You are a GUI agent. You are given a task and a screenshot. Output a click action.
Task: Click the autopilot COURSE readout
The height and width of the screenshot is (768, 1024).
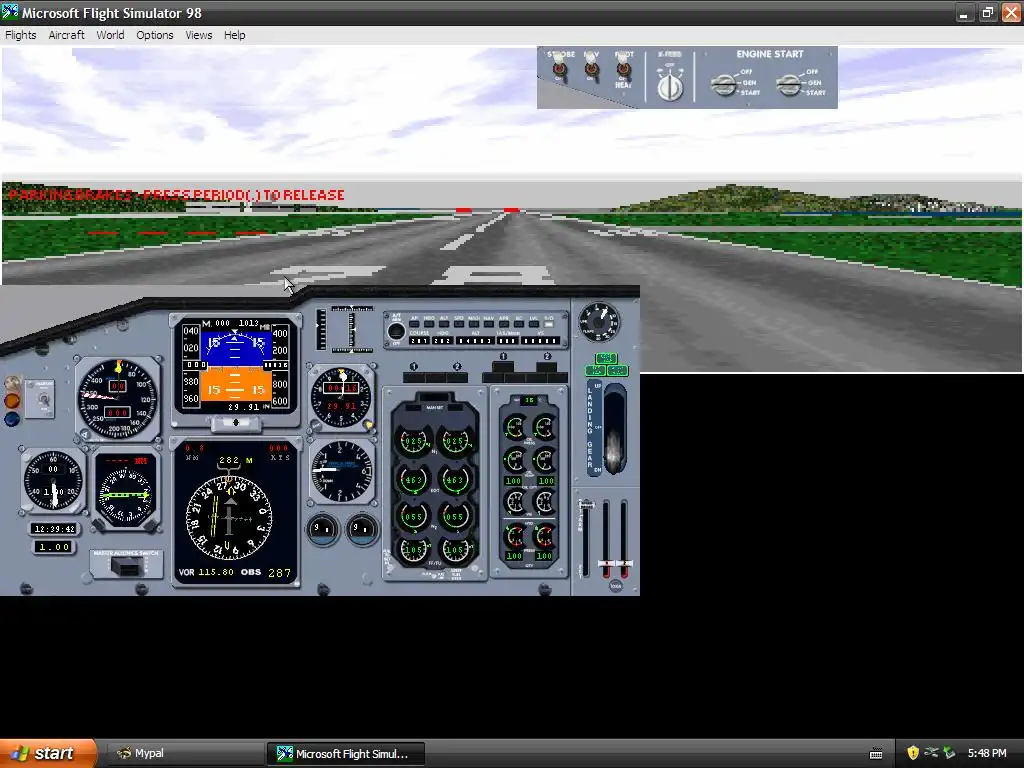419,341
